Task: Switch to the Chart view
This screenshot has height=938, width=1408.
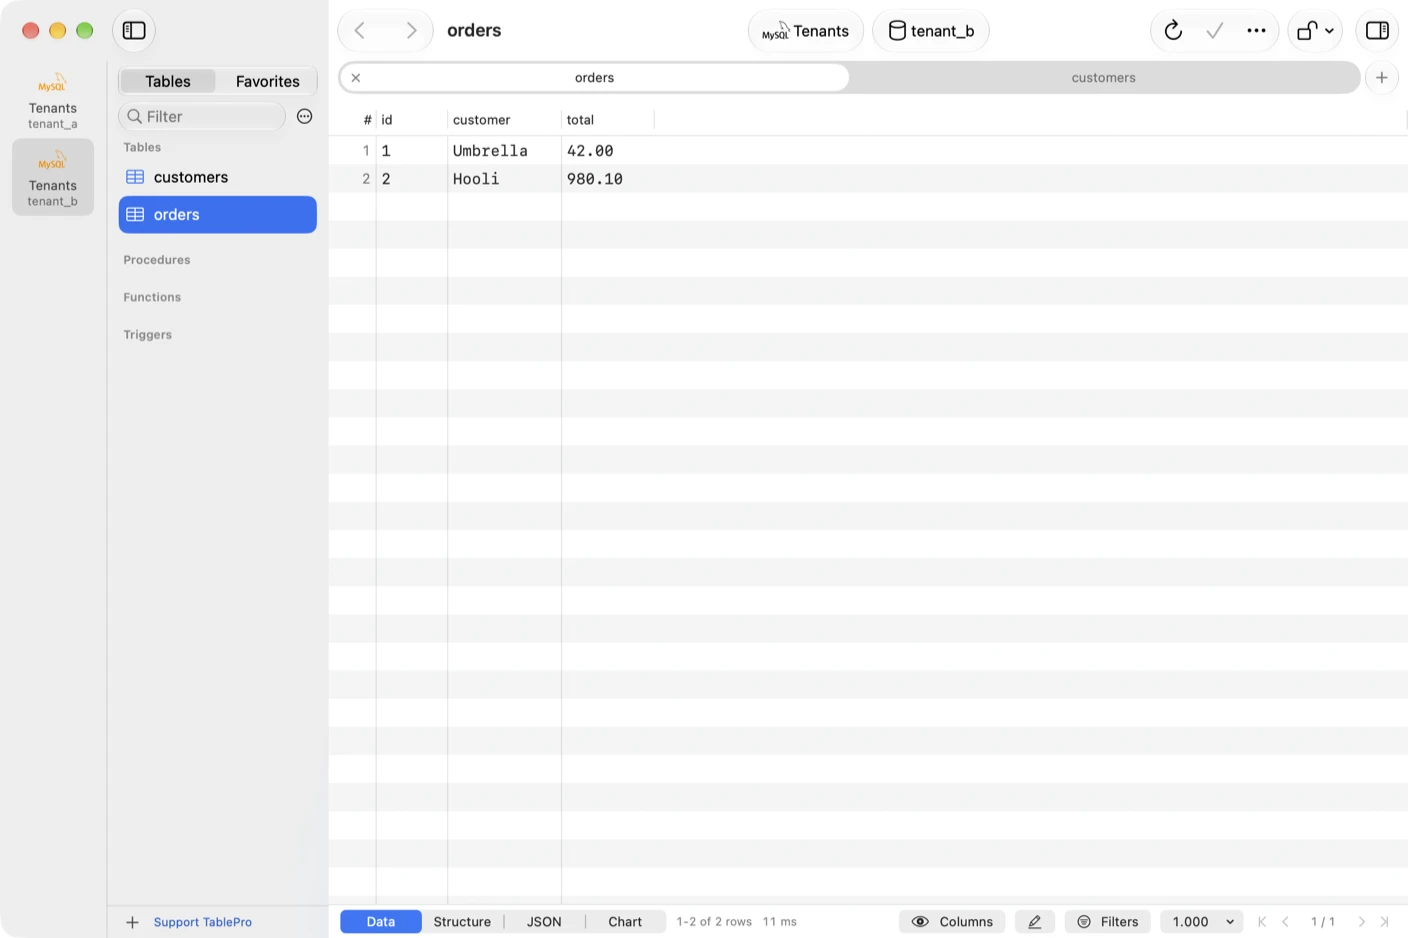Action: pyautogui.click(x=625, y=922)
